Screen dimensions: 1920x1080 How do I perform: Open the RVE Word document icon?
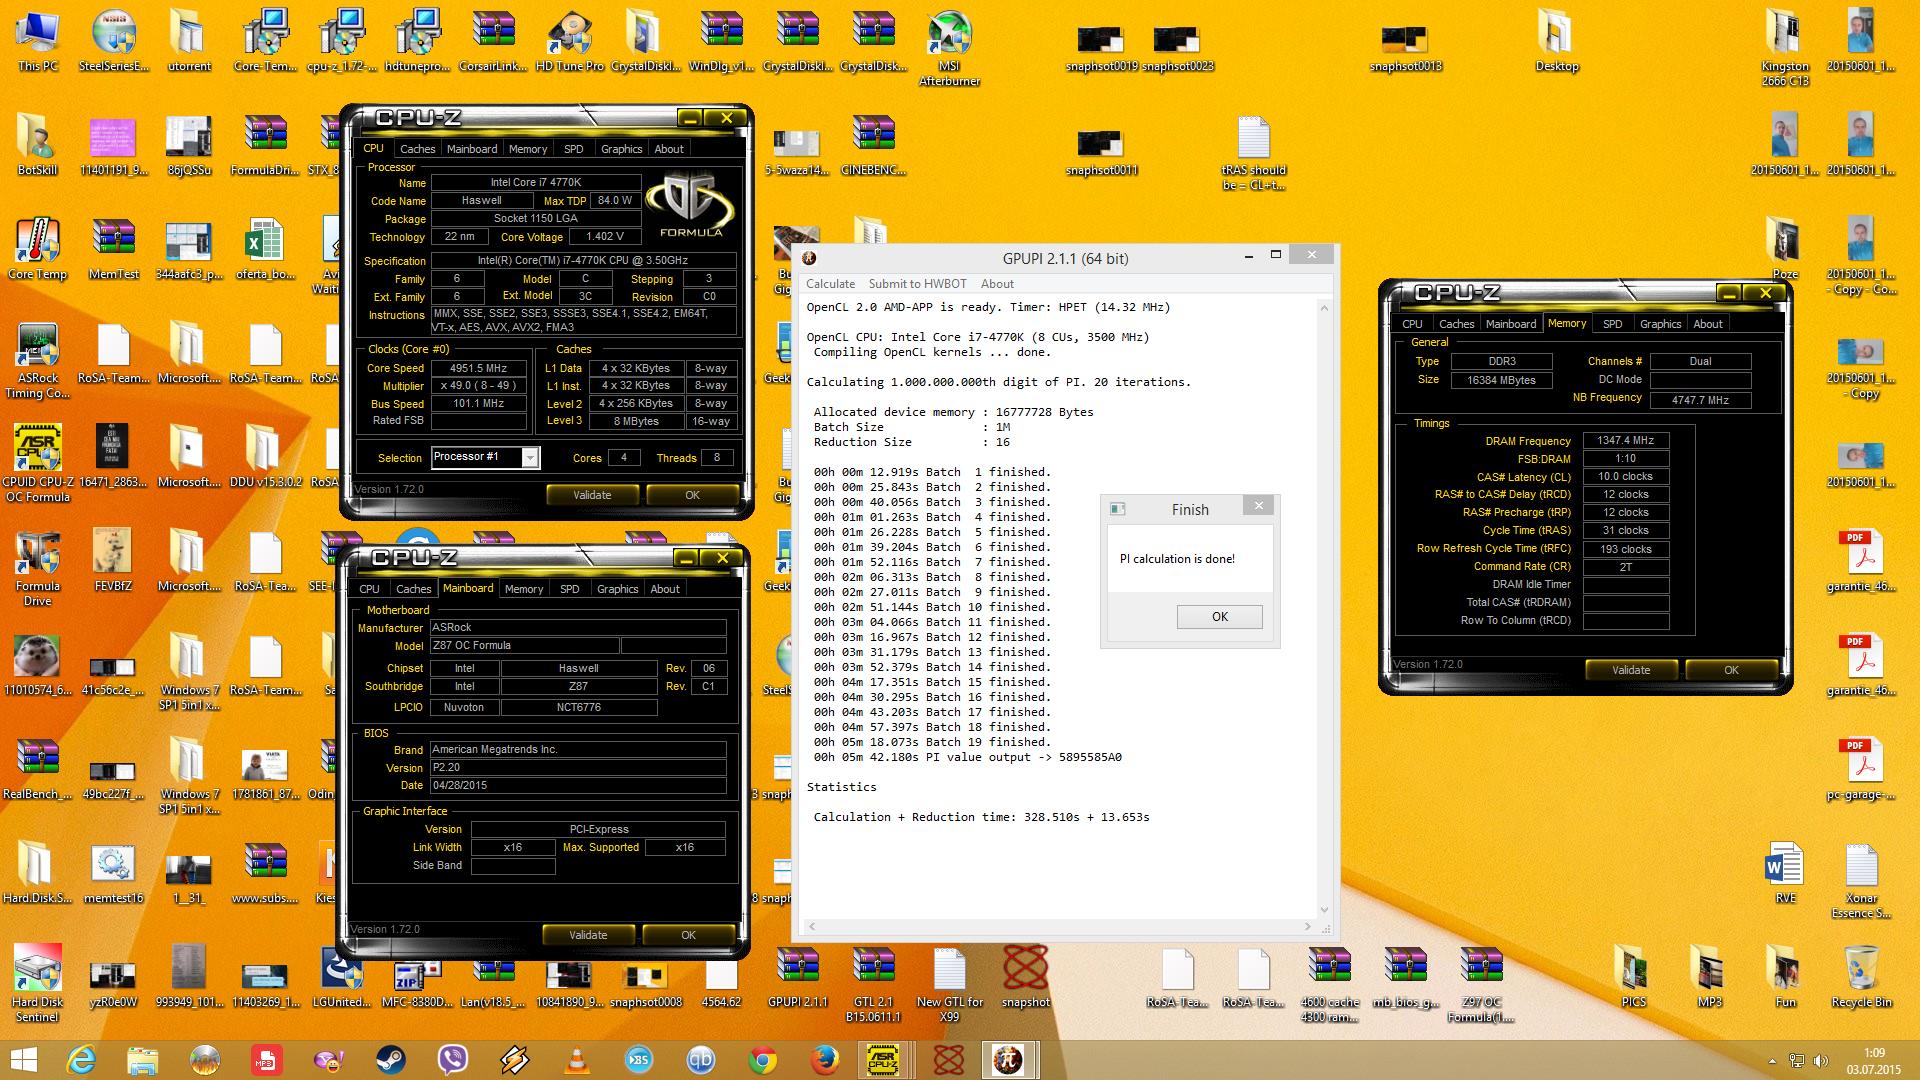[x=1785, y=872]
